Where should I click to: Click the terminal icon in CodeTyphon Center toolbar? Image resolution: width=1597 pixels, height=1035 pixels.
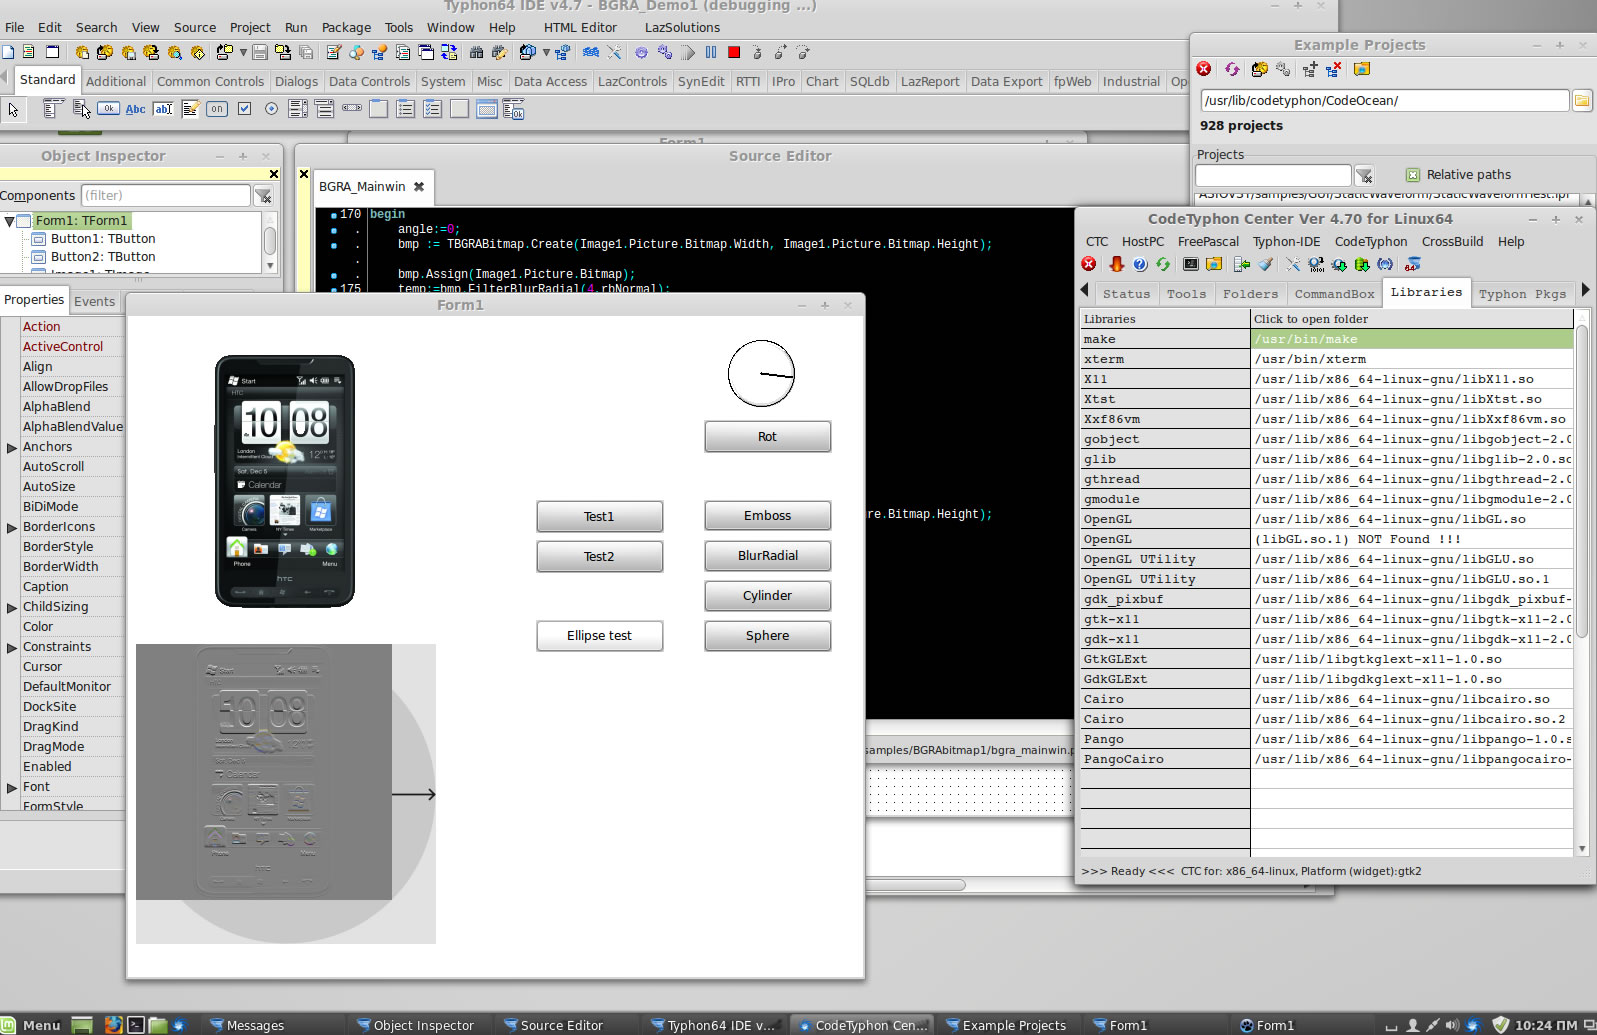(x=1191, y=264)
